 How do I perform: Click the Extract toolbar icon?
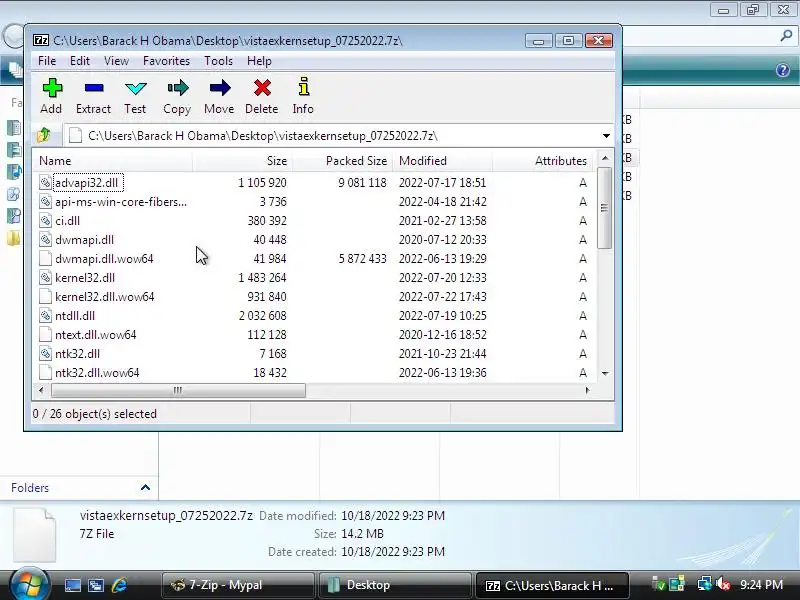click(94, 88)
